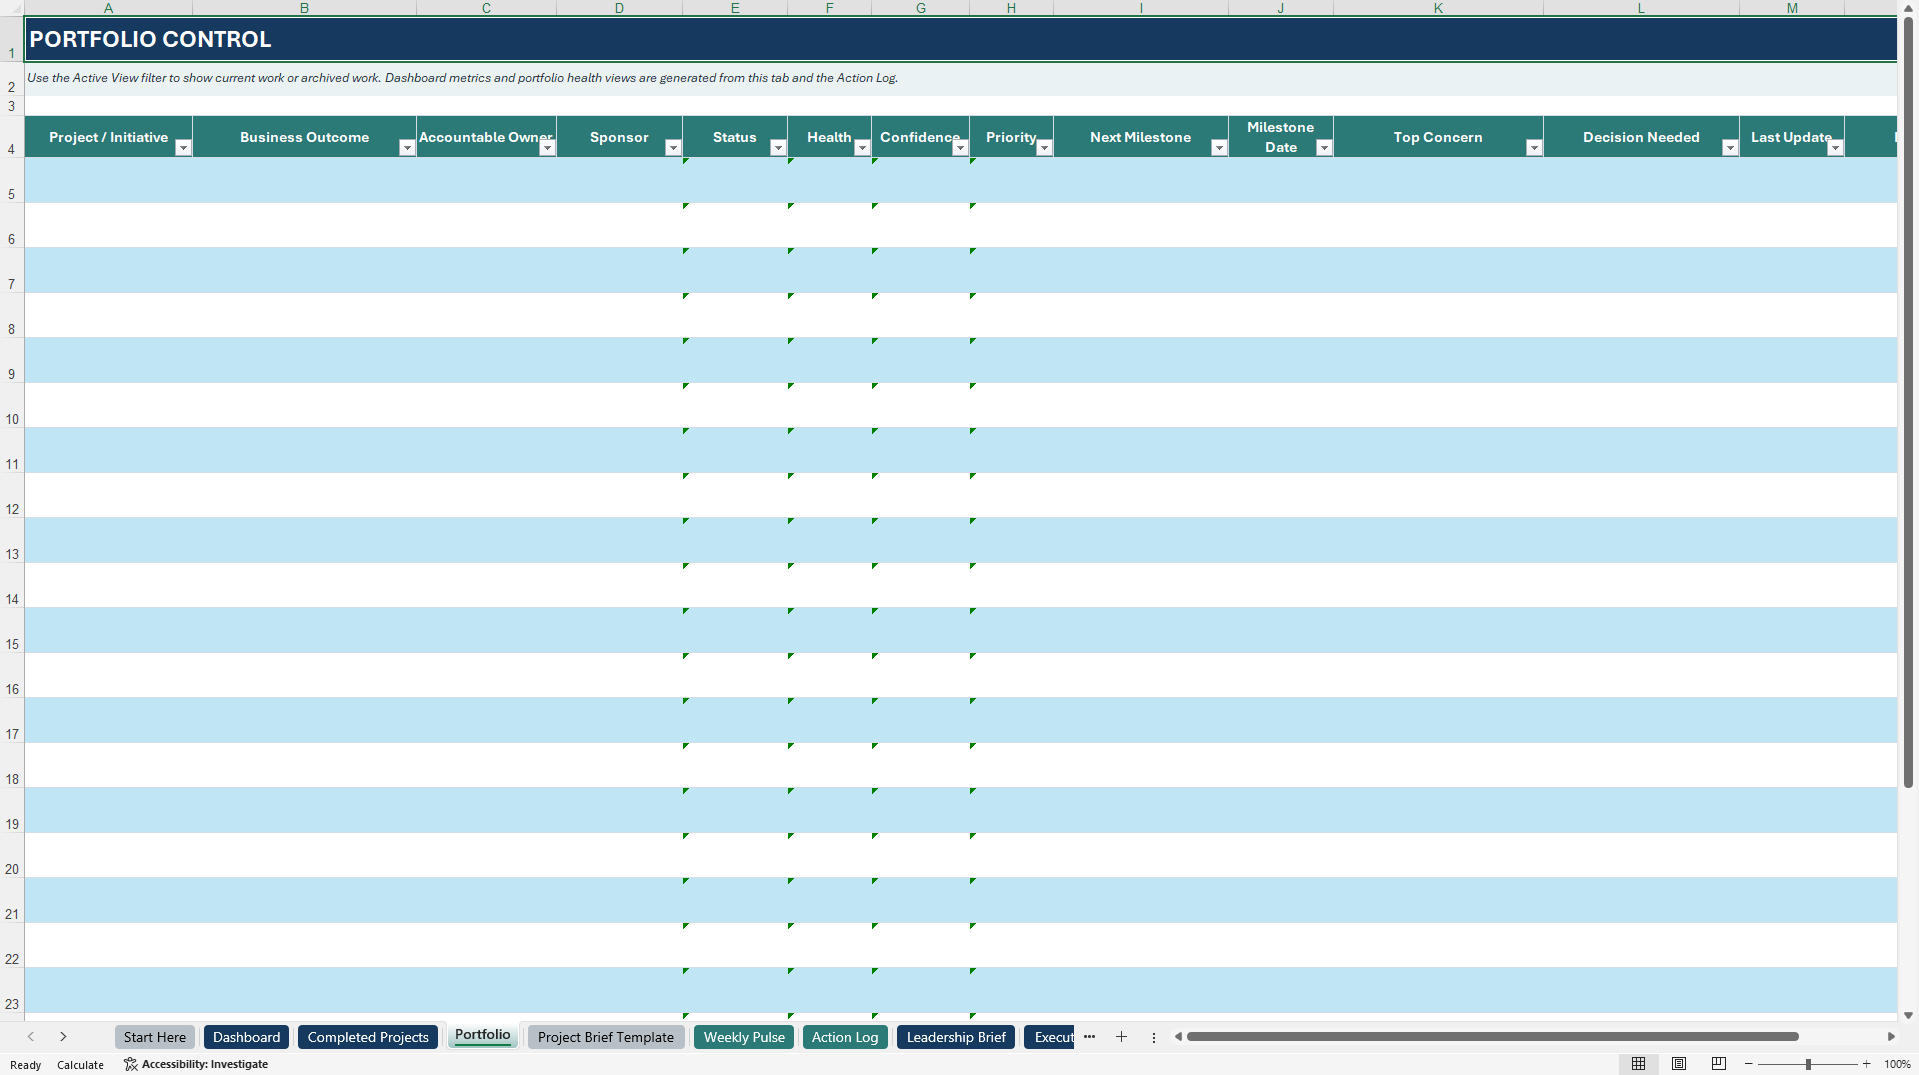Advance sheet tabs with the next arrow

63,1037
